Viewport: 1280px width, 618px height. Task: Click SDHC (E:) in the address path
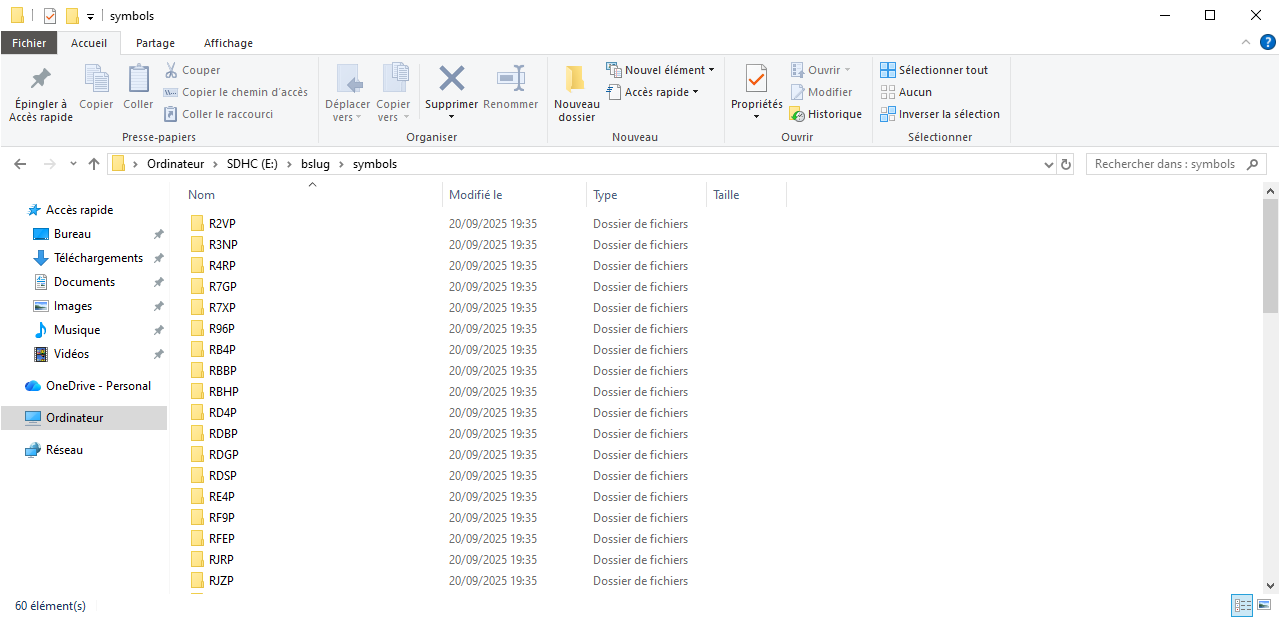coord(252,164)
